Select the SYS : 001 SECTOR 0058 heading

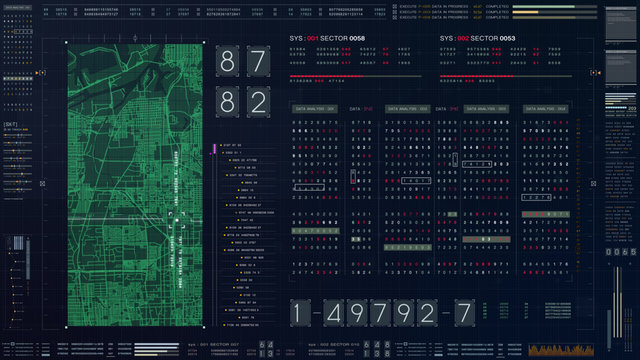[327, 38]
